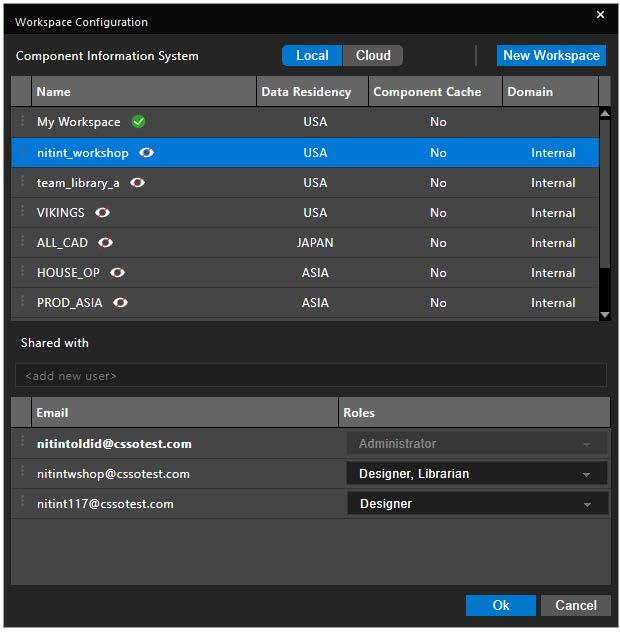The image size is (620, 633).
Task: Click nitint117@cssotest.com email entry
Action: 105,504
